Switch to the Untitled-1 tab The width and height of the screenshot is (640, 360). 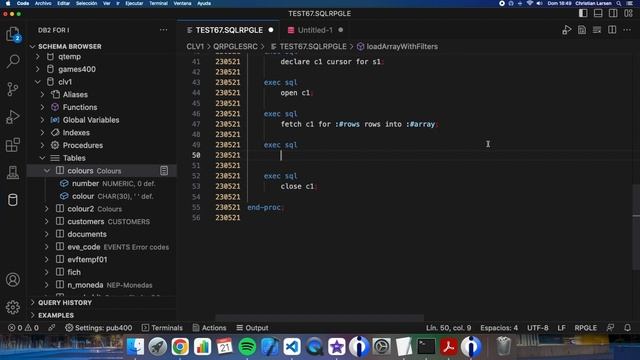[315, 30]
